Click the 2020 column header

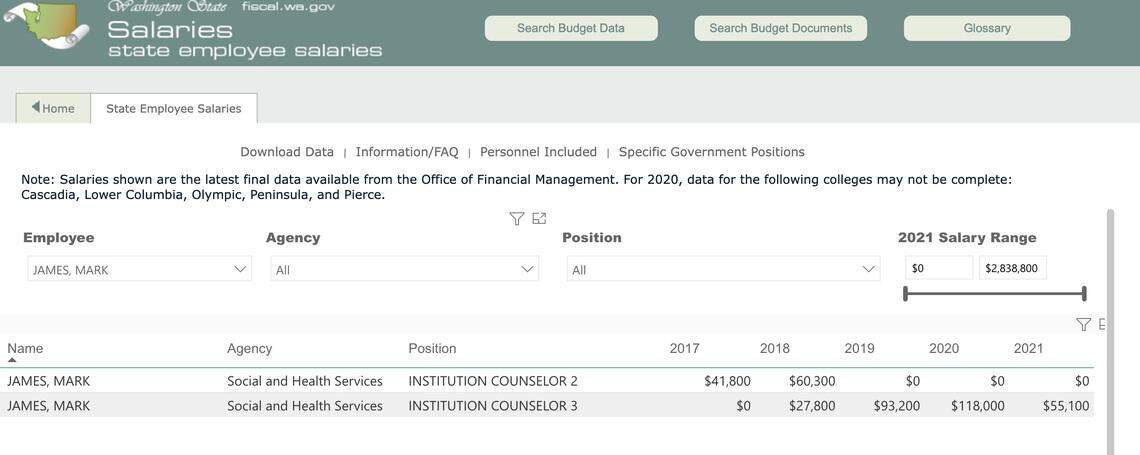point(944,348)
